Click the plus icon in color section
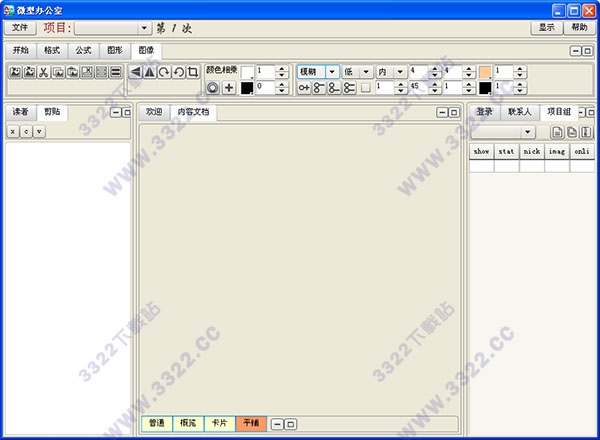This screenshot has height=440, width=600. coord(229,88)
